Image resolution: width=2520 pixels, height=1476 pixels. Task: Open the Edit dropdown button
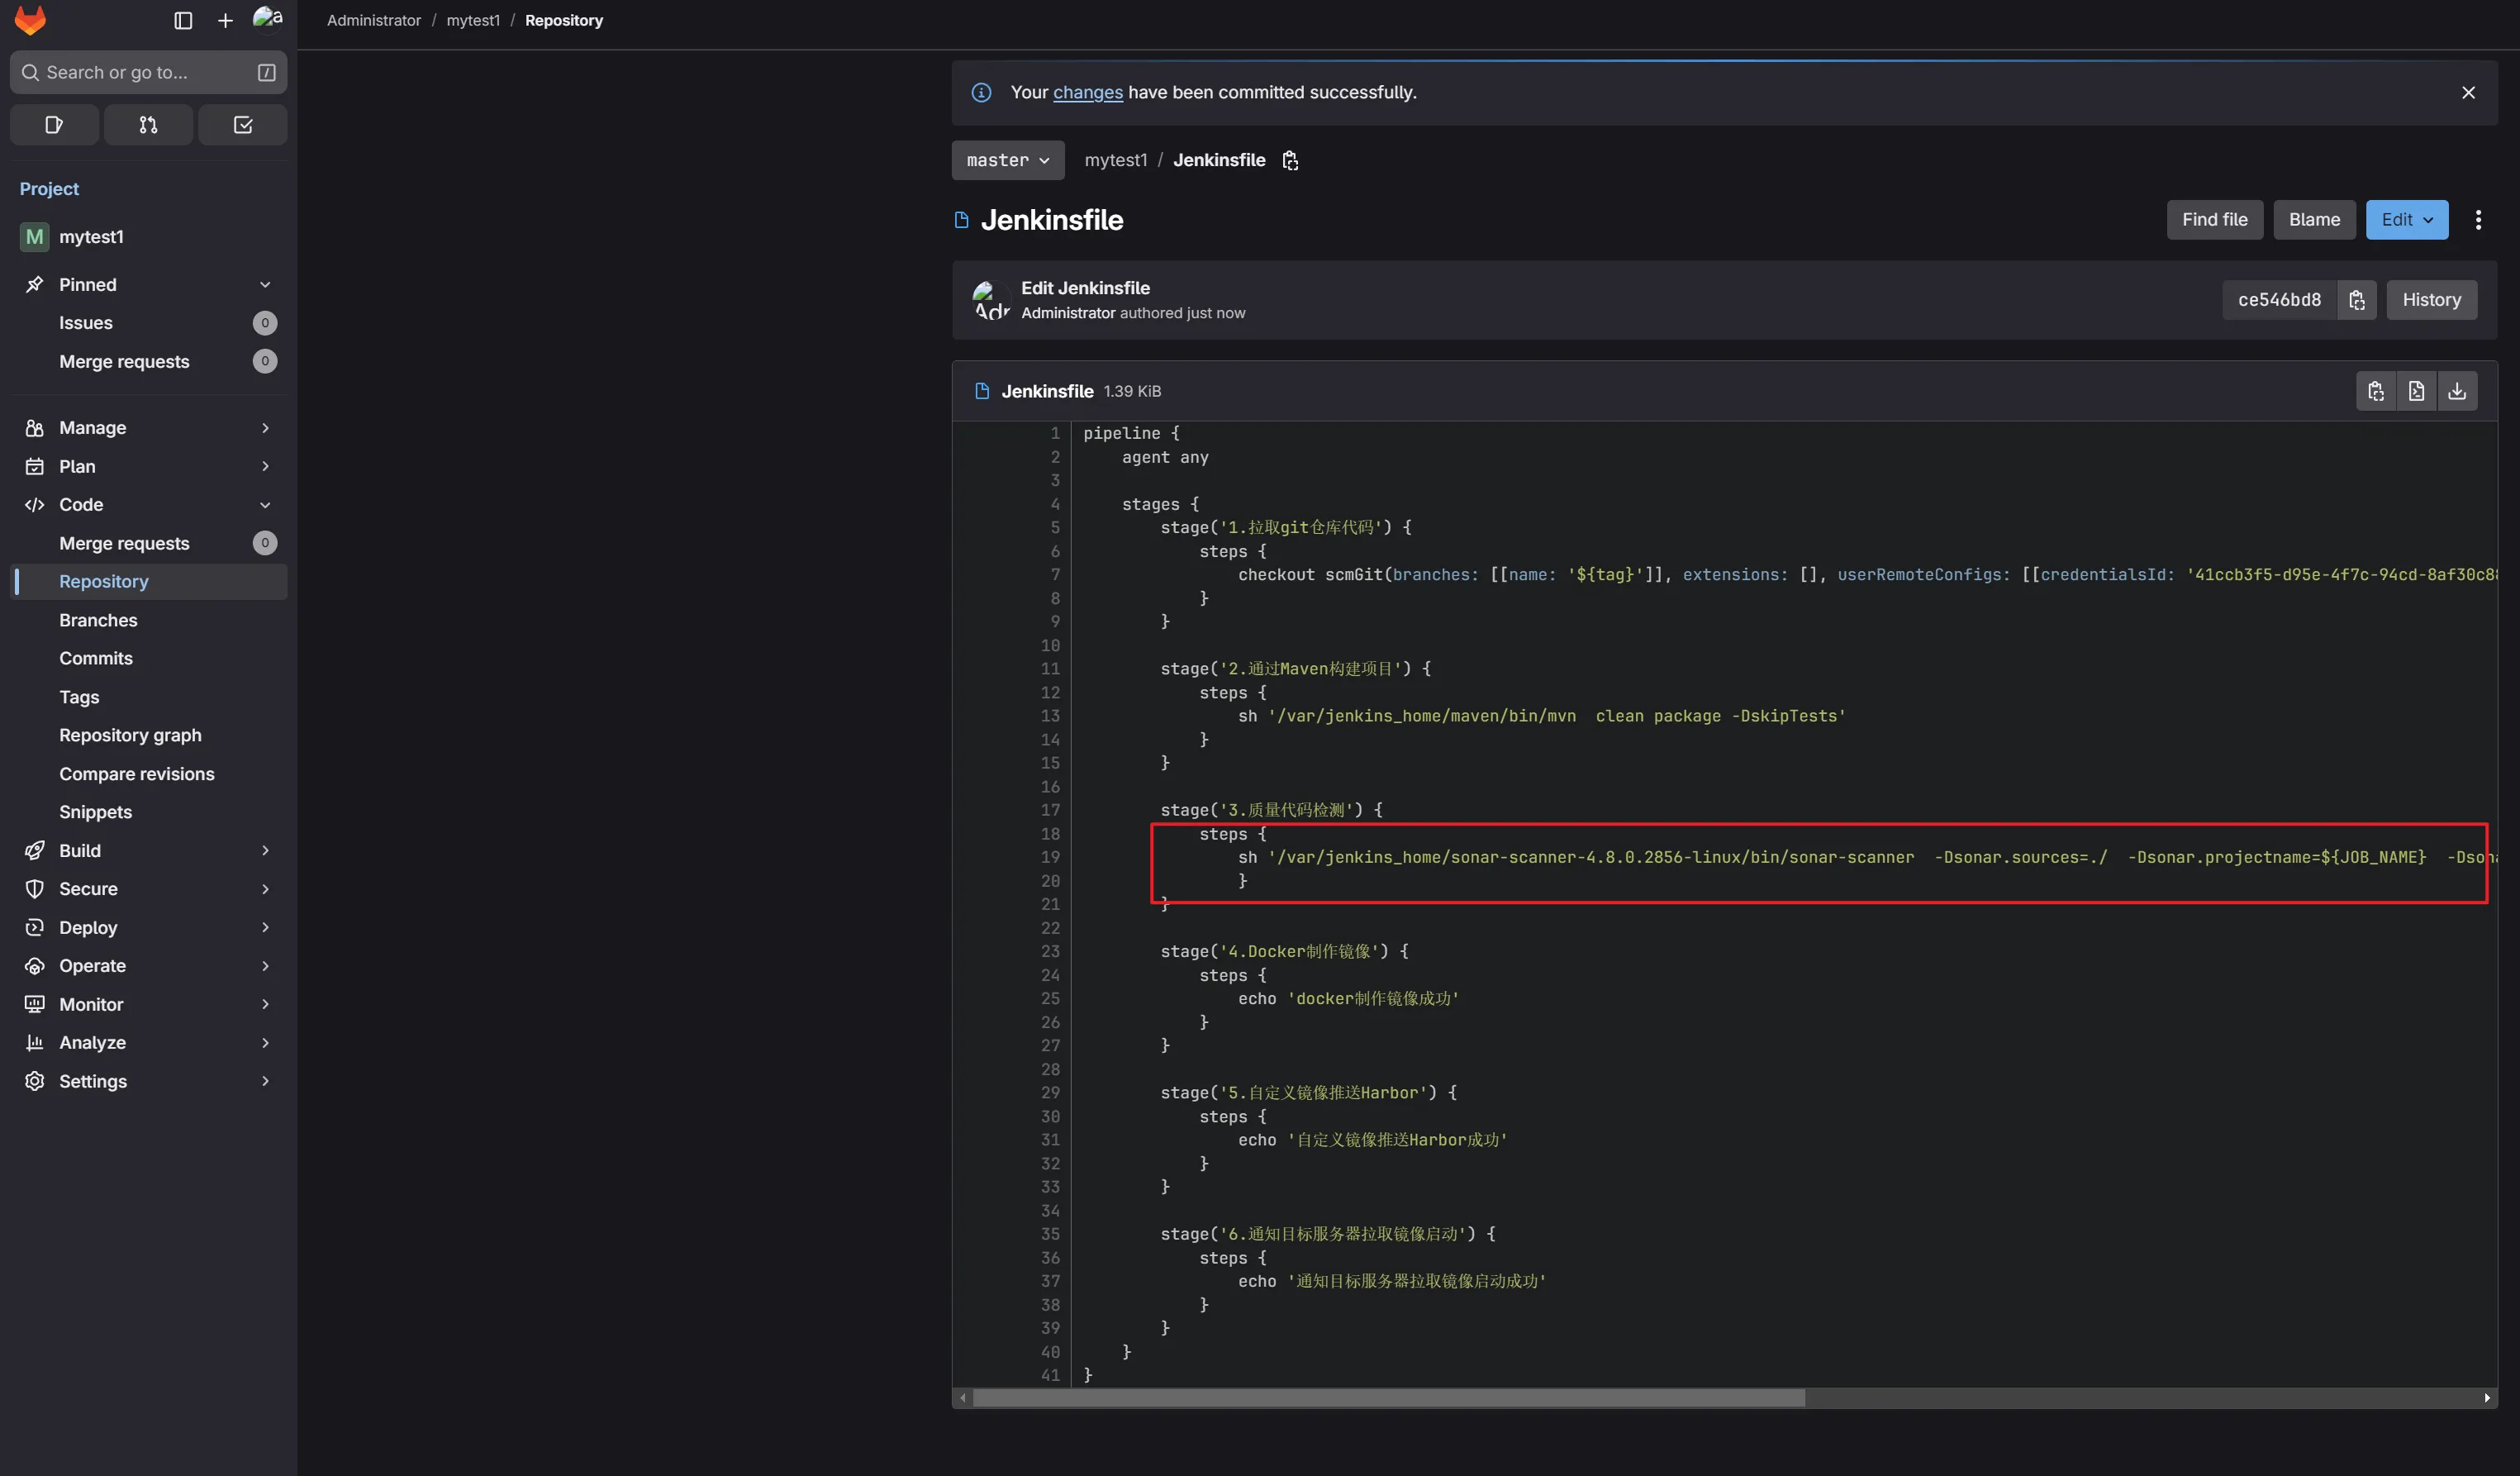point(2406,220)
